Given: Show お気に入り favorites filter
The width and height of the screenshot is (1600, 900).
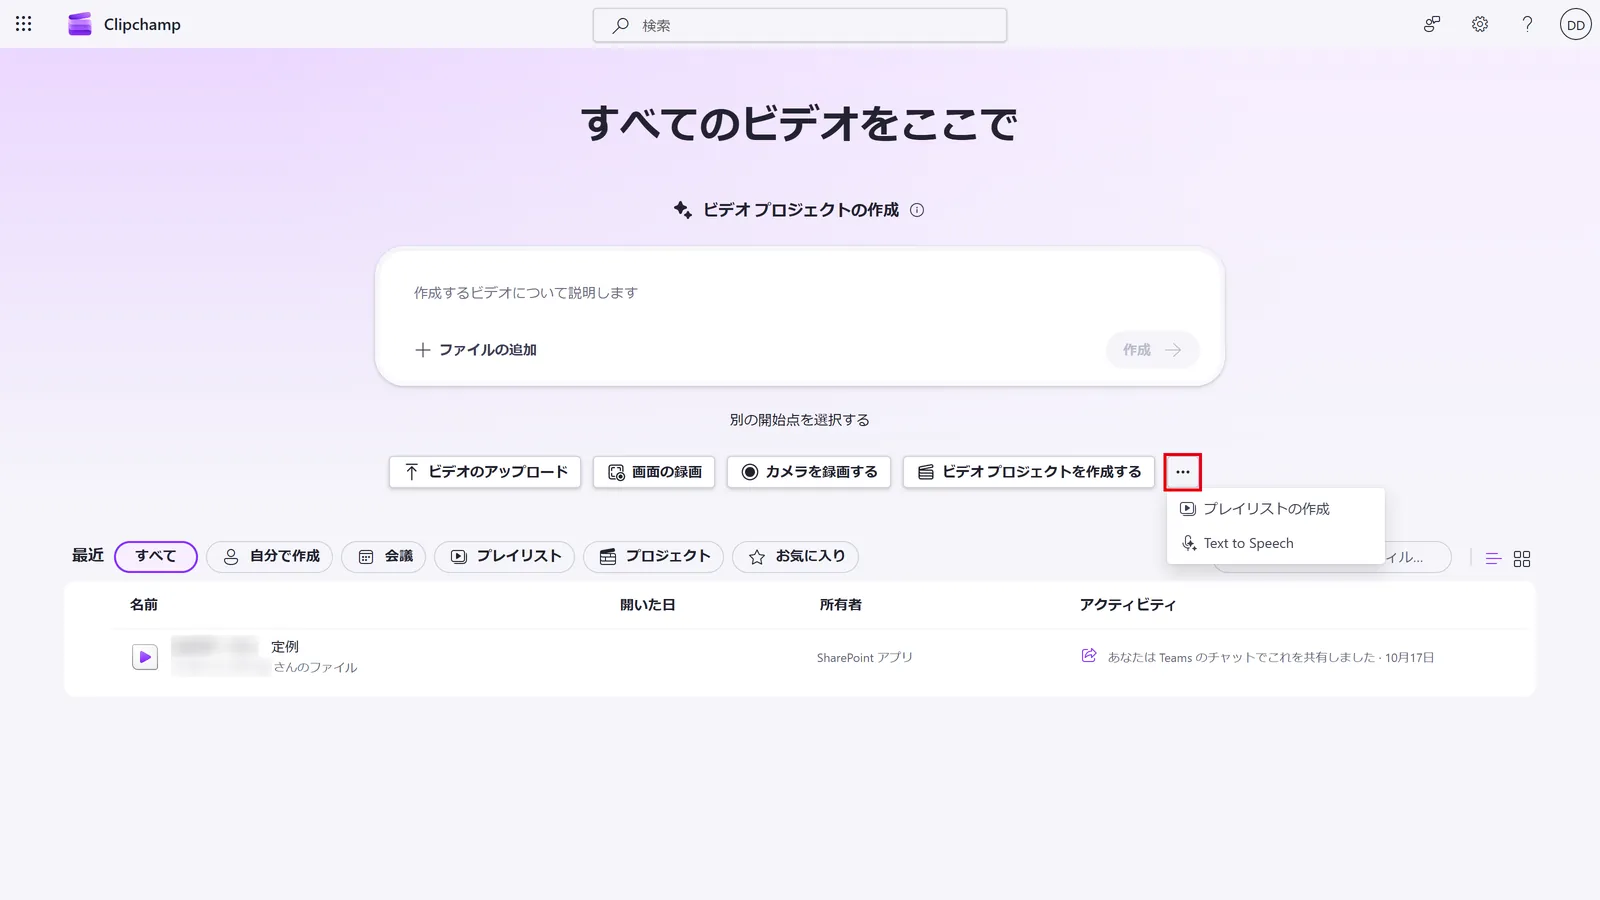Looking at the screenshot, I should coord(796,556).
